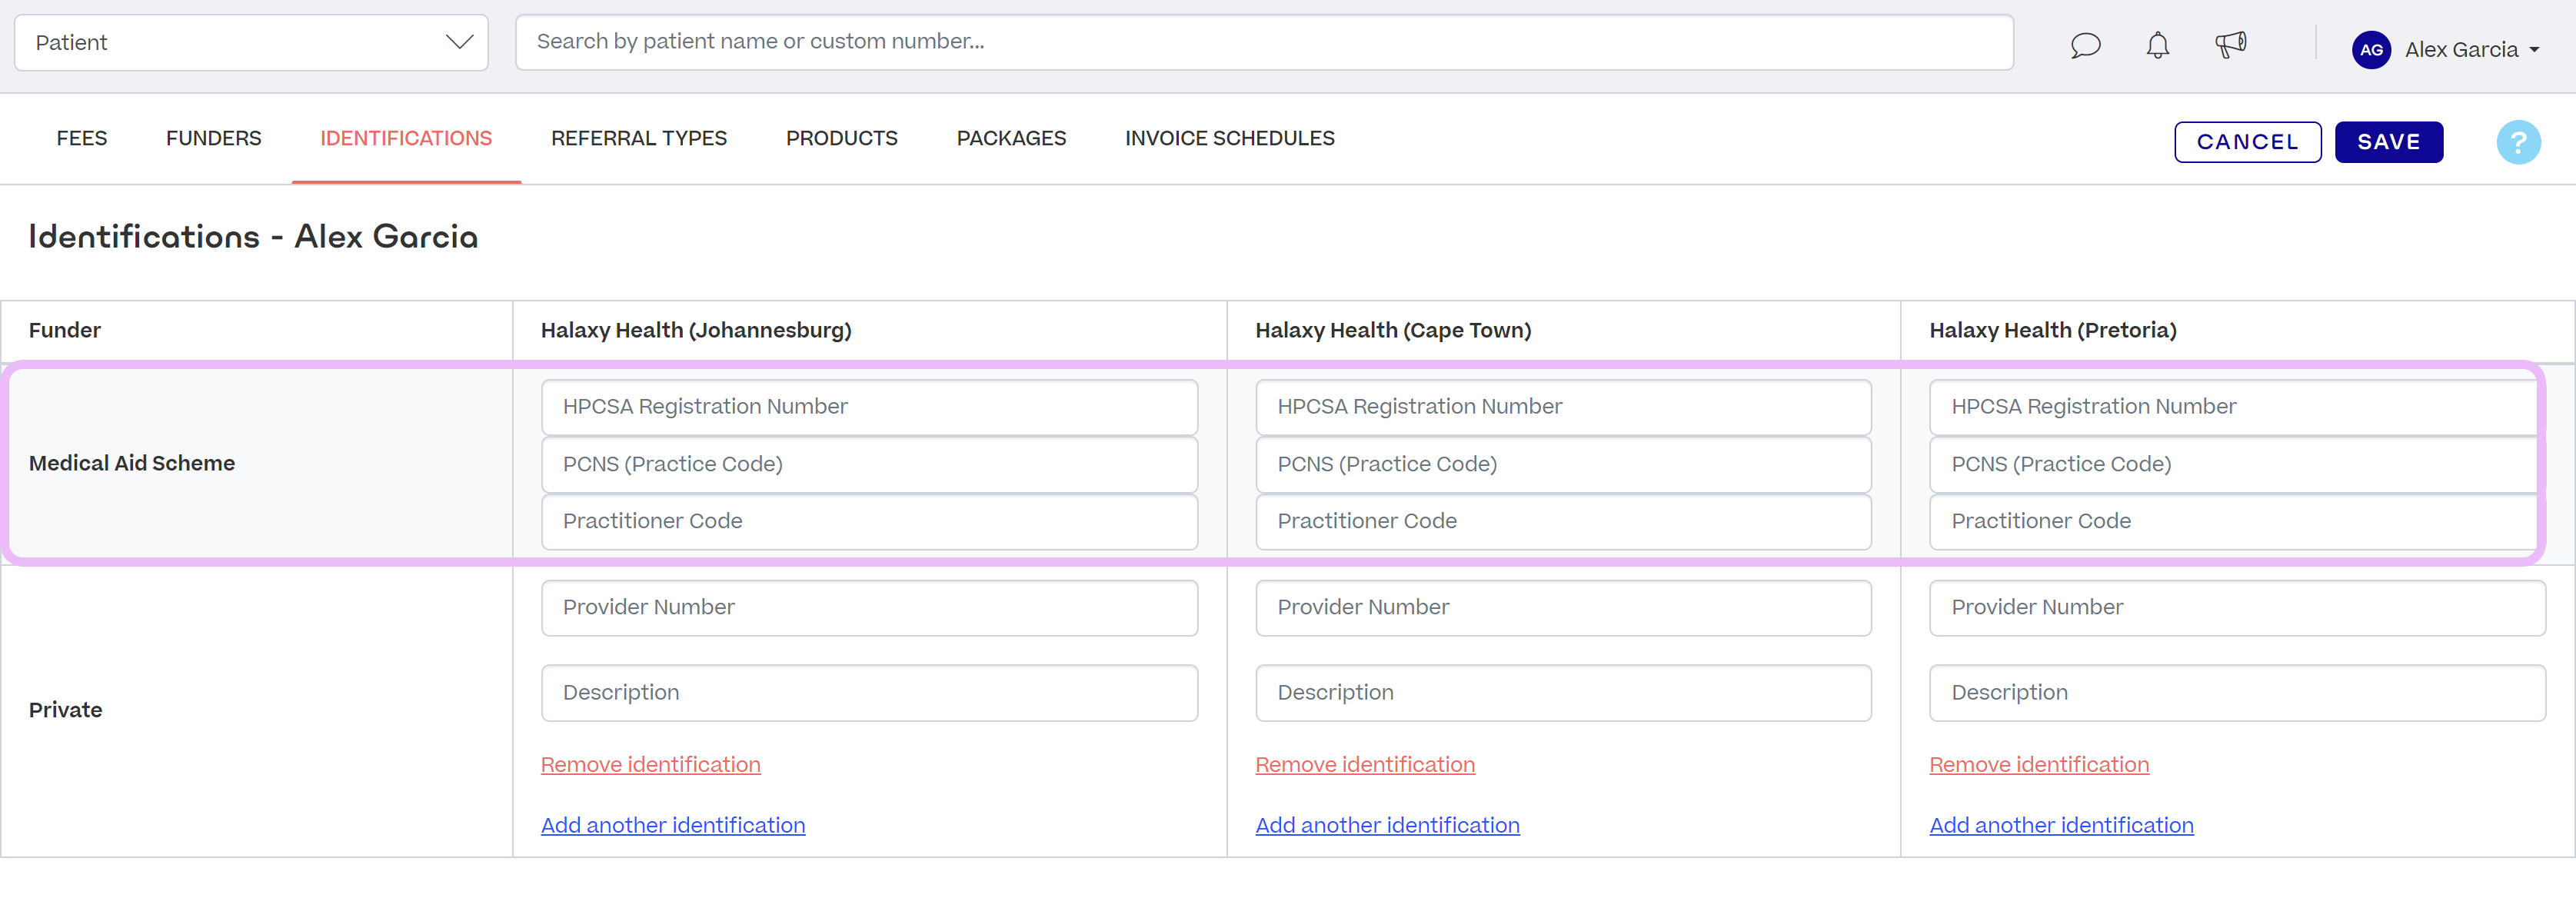Switch to the Fees tab

[x=82, y=138]
